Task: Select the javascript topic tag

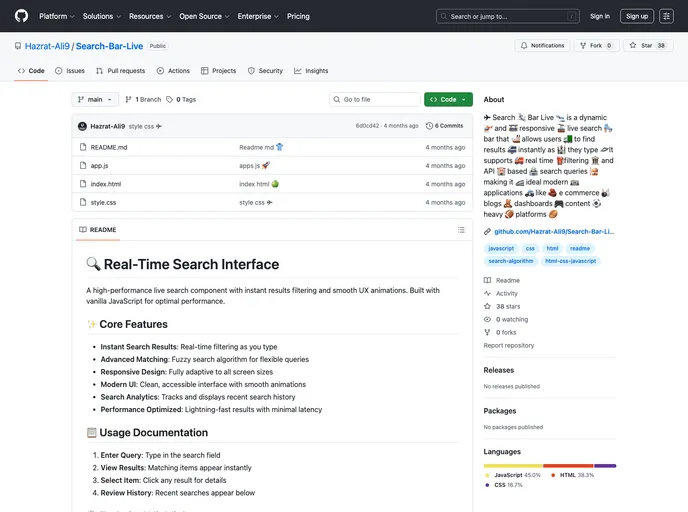Action: pos(500,248)
